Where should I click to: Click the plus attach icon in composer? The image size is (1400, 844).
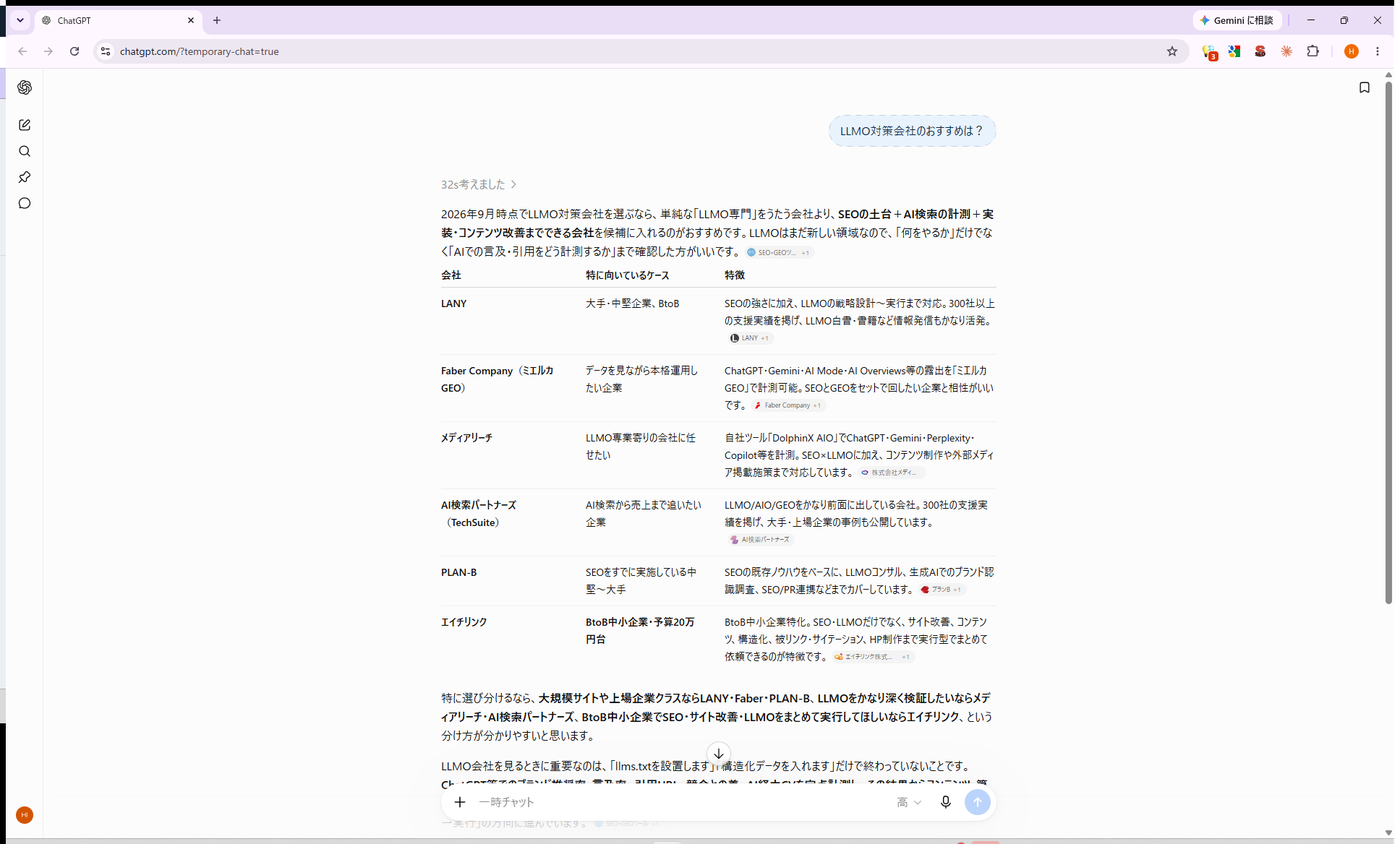[x=460, y=802]
